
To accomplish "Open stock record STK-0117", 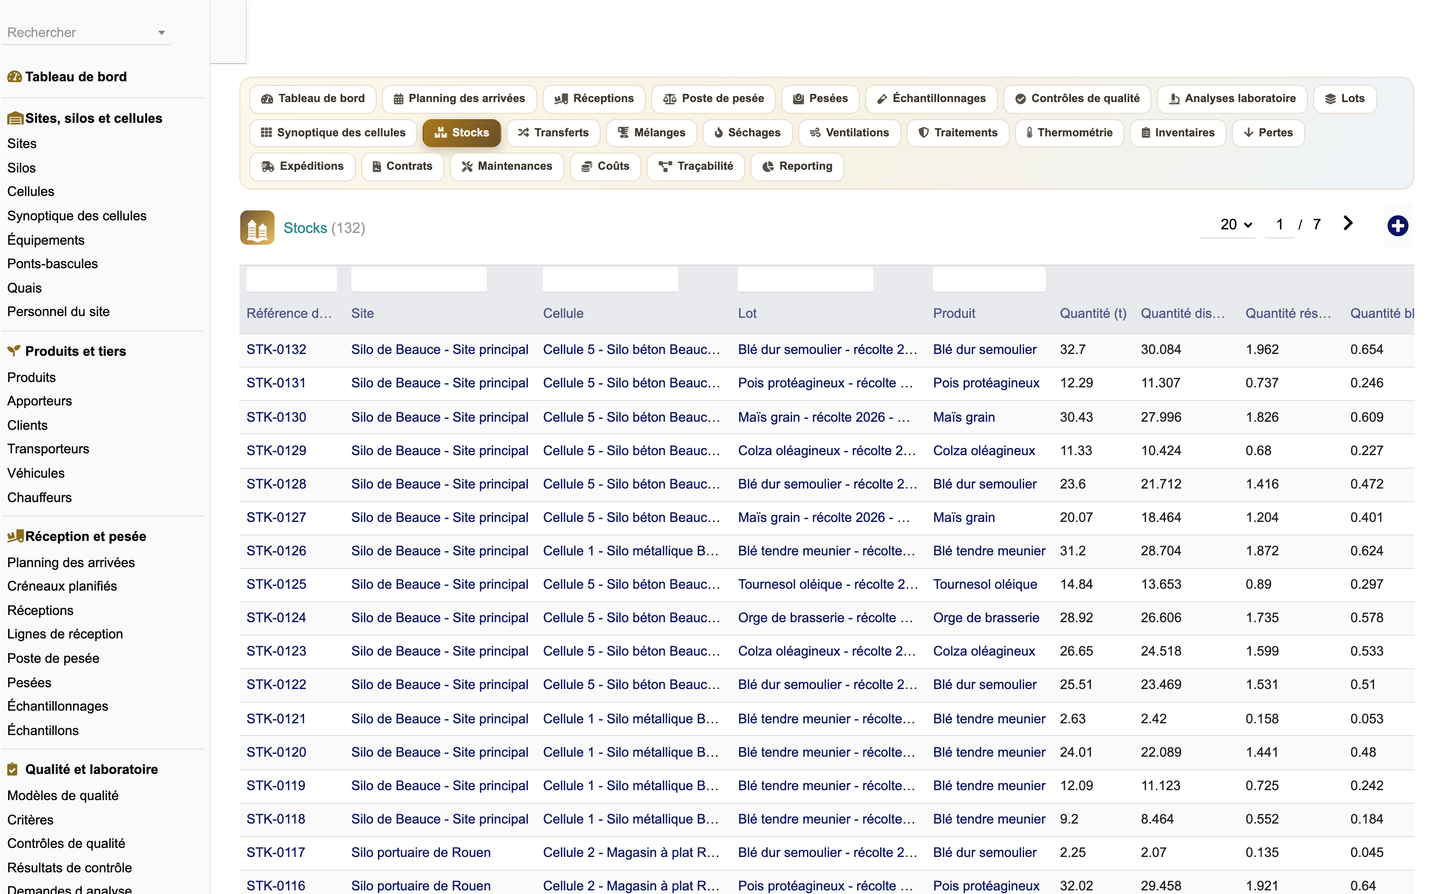I will click(x=276, y=853).
